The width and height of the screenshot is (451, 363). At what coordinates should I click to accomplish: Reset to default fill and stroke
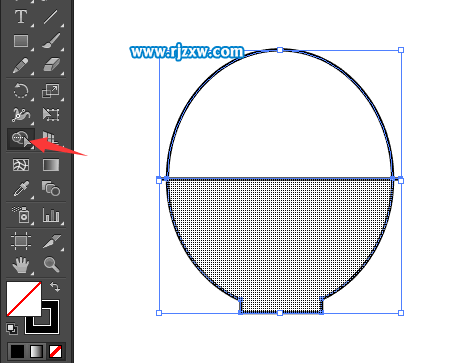12,329
